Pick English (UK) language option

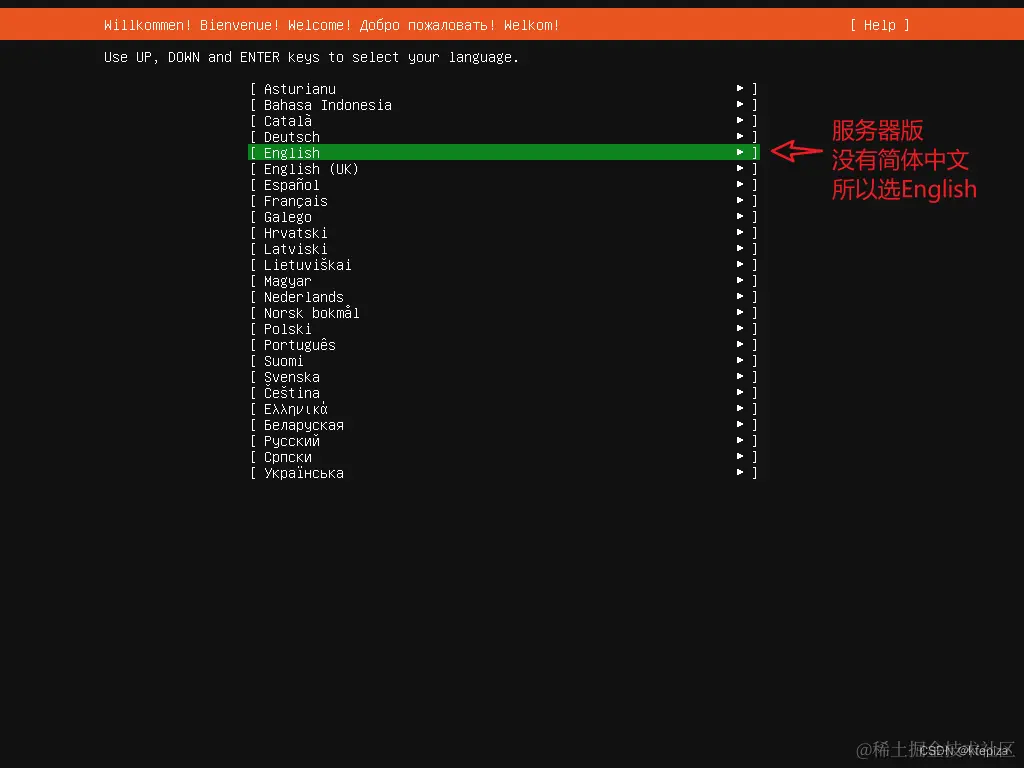(x=504, y=168)
